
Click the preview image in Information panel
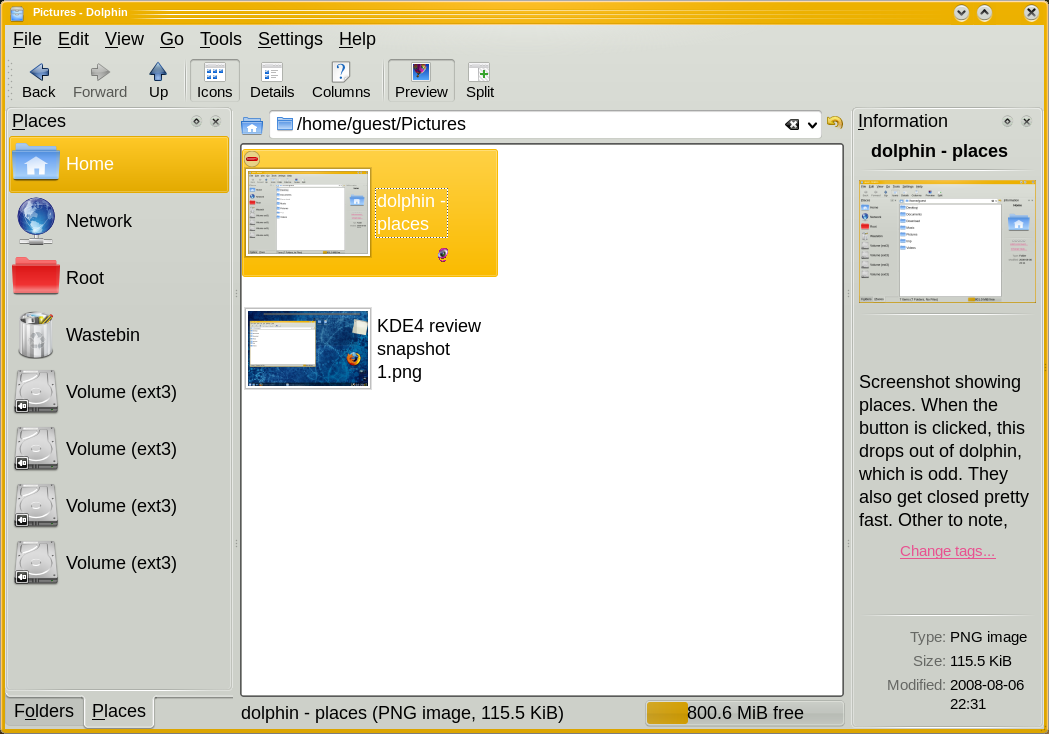point(947,241)
